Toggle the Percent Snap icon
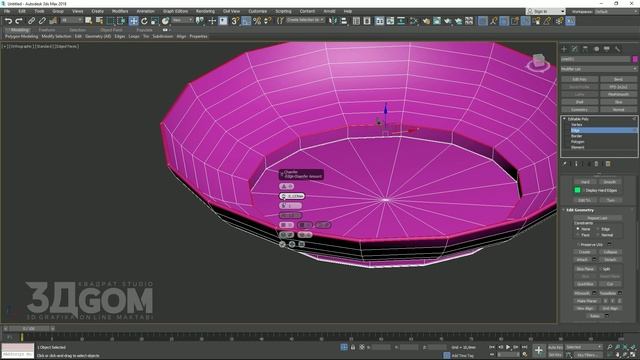Viewport: 640px width, 360px height. (x=257, y=21)
